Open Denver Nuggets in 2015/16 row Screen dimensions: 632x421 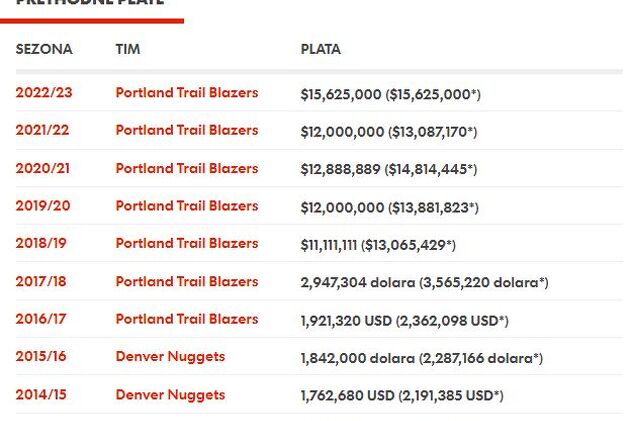[170, 357]
